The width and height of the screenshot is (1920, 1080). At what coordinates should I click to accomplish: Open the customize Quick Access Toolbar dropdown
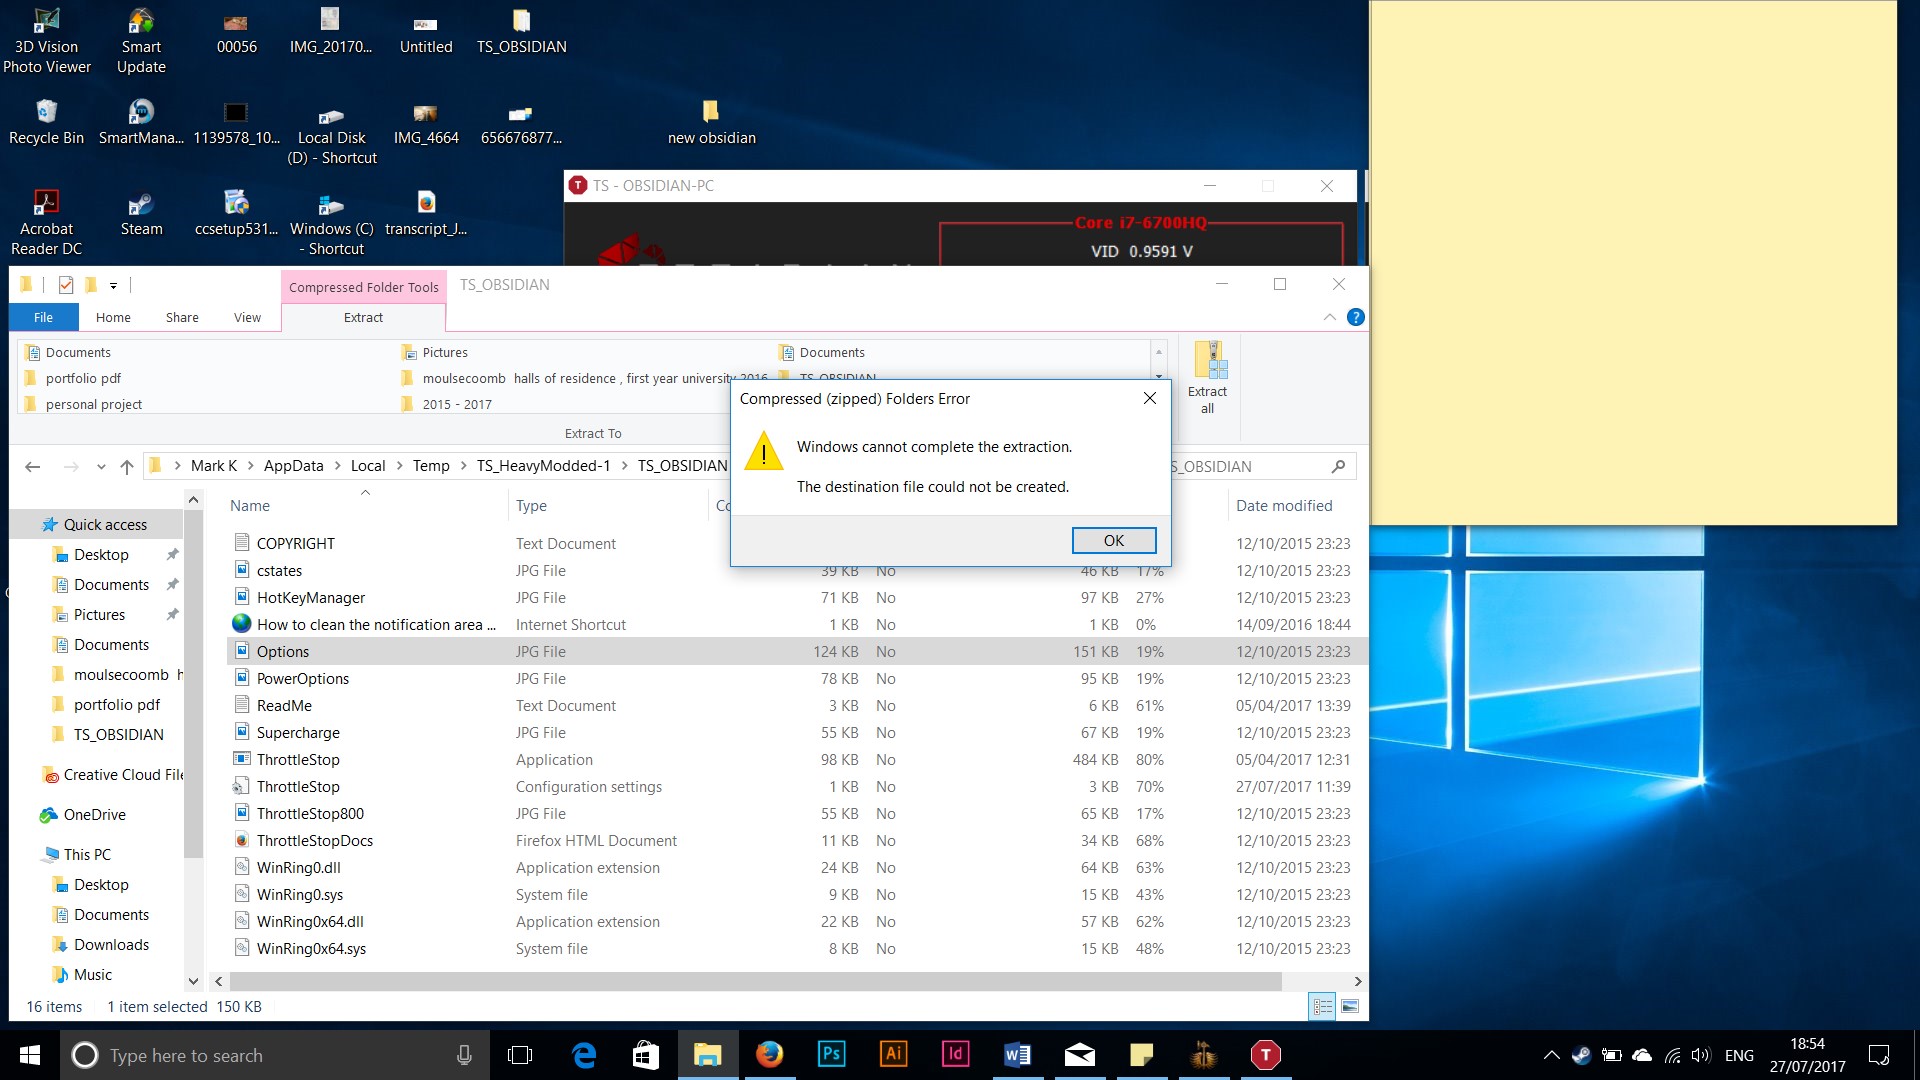[x=113, y=286]
